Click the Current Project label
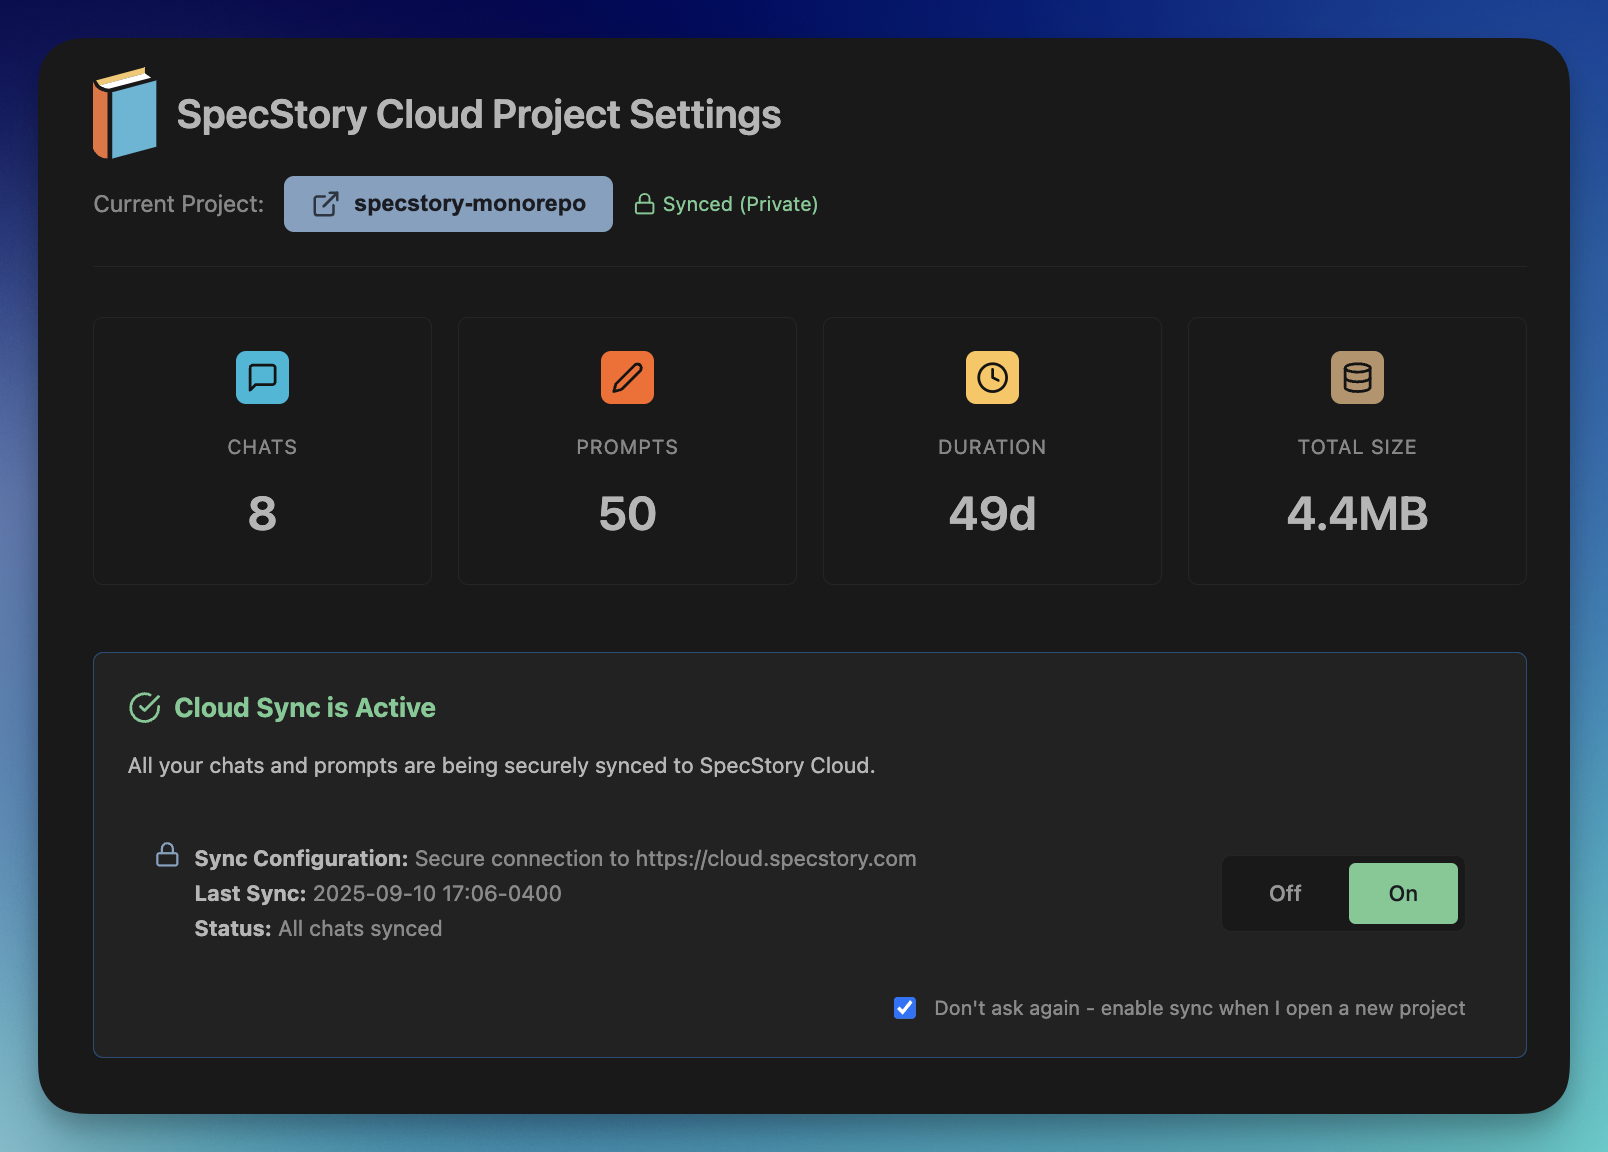The height and width of the screenshot is (1152, 1608). click(179, 204)
